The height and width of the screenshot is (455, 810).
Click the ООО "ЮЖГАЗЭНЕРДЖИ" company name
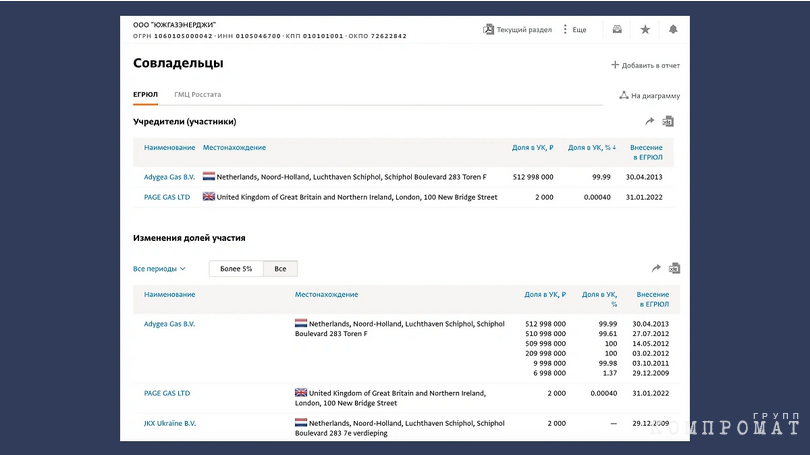pos(174,24)
